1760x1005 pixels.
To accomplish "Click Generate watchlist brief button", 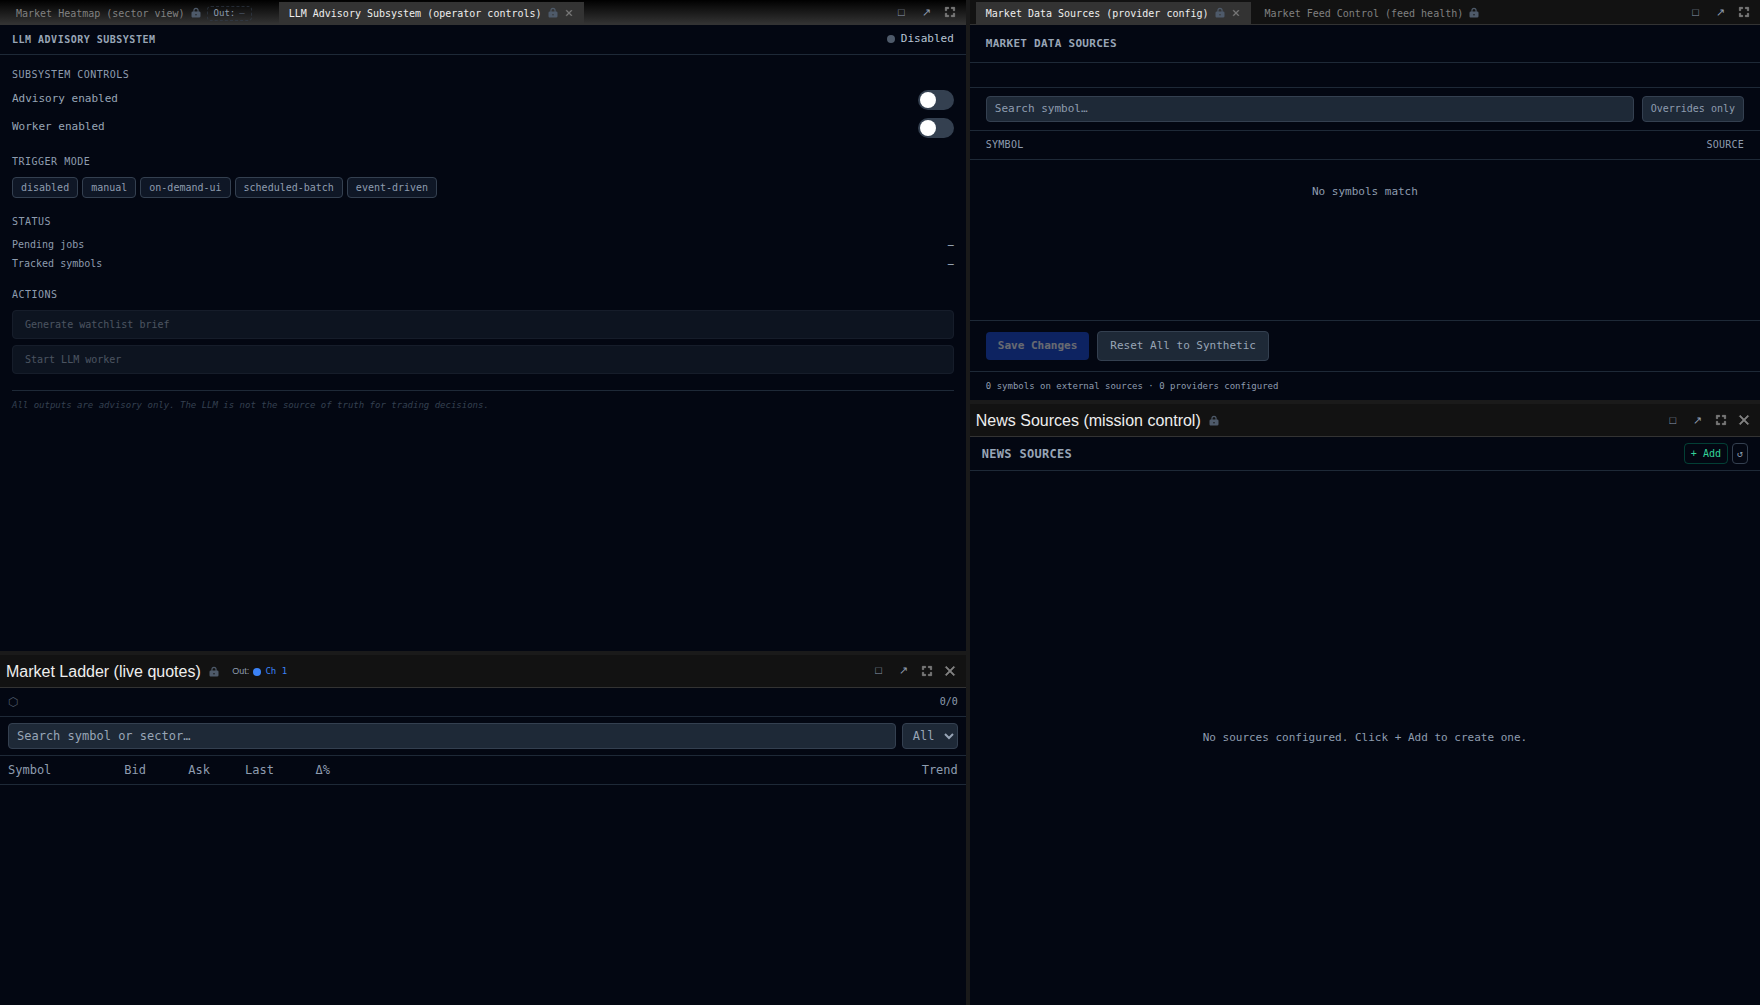I will point(483,325).
